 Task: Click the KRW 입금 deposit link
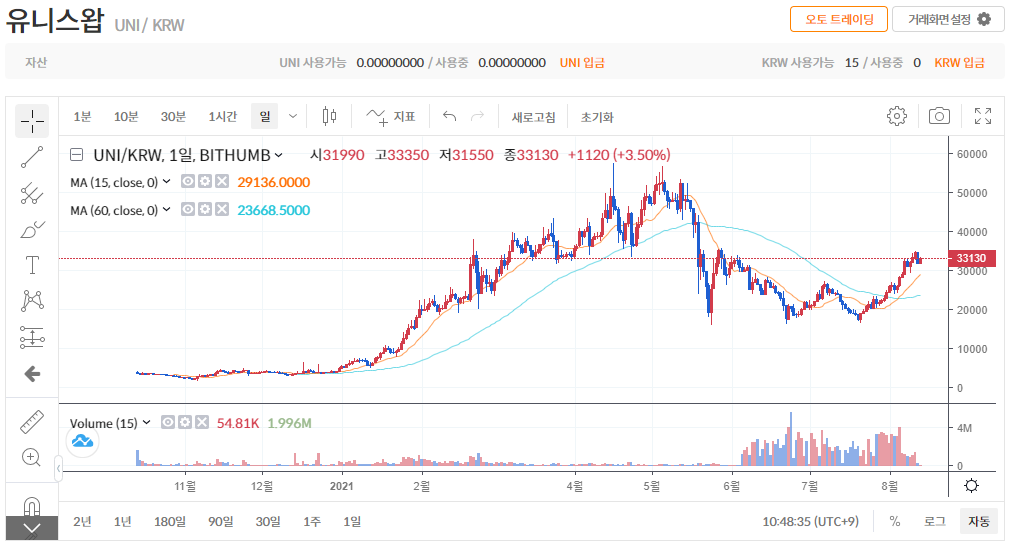point(959,62)
